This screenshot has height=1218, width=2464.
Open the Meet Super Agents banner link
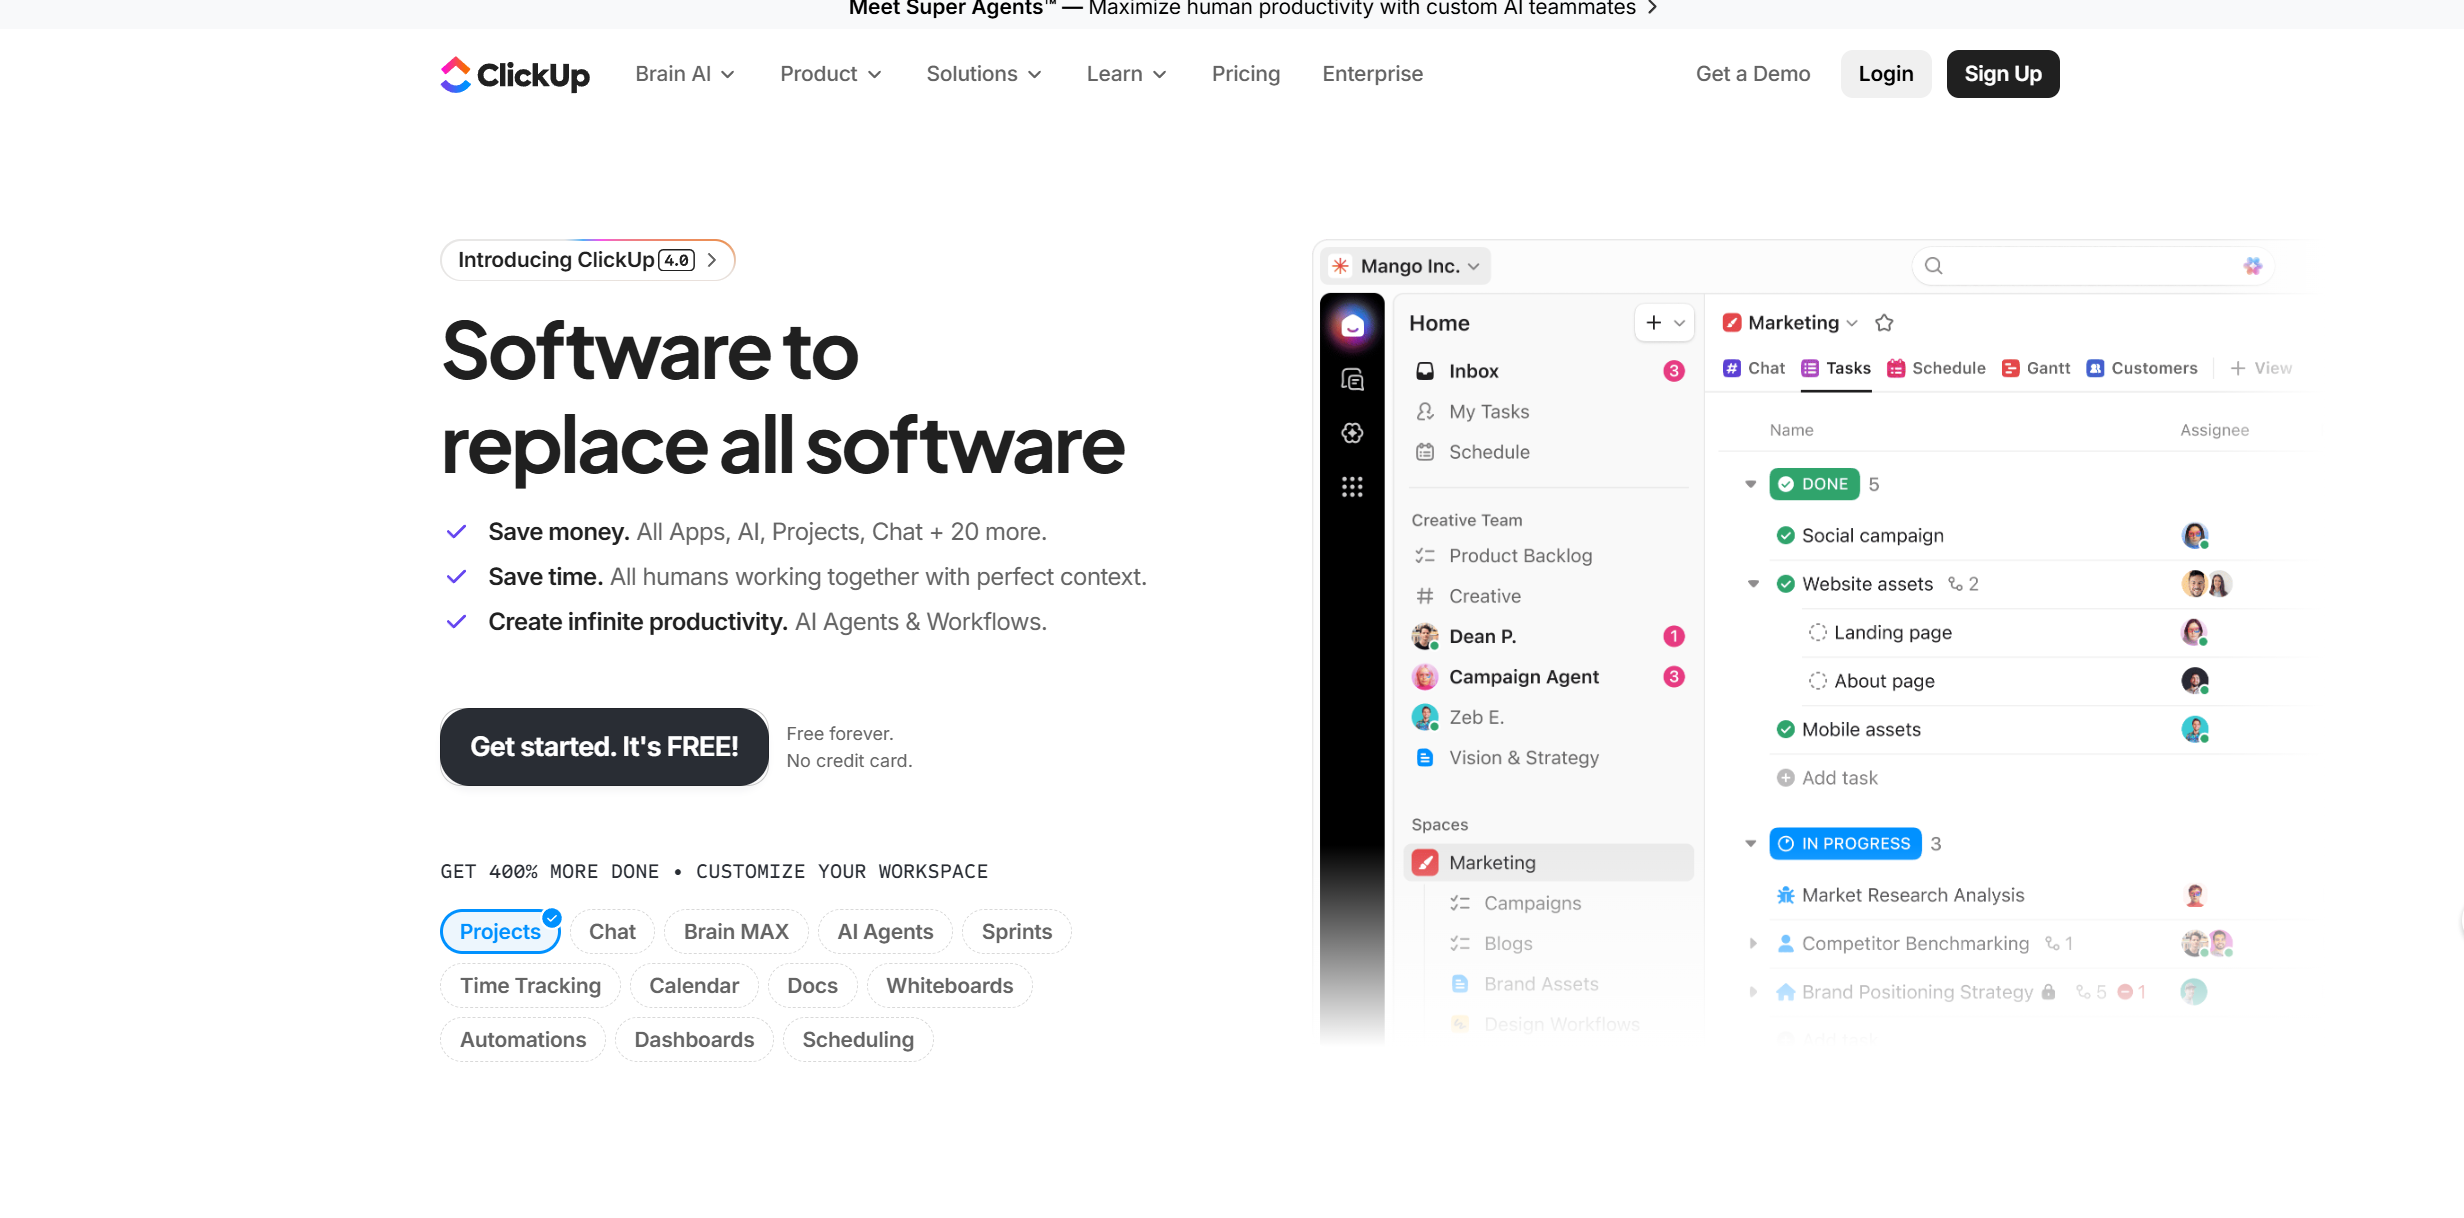[1253, 9]
